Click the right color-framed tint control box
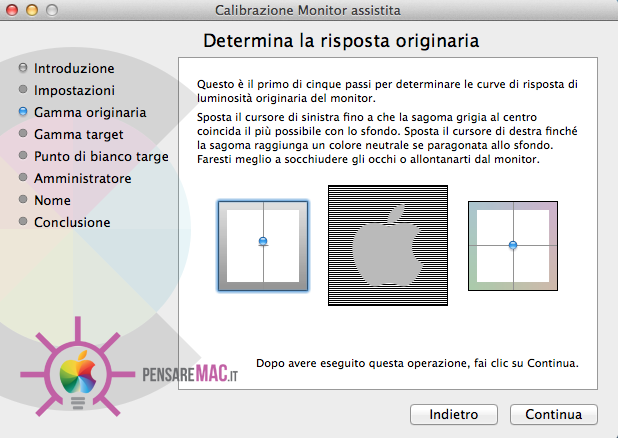This screenshot has height=438, width=618. click(x=513, y=246)
